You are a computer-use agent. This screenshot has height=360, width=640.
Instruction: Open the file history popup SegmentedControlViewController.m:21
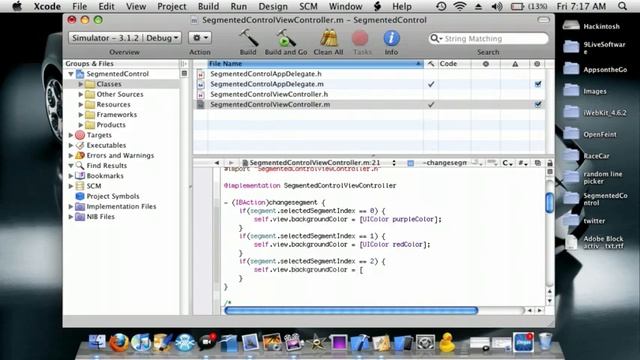click(x=319, y=163)
